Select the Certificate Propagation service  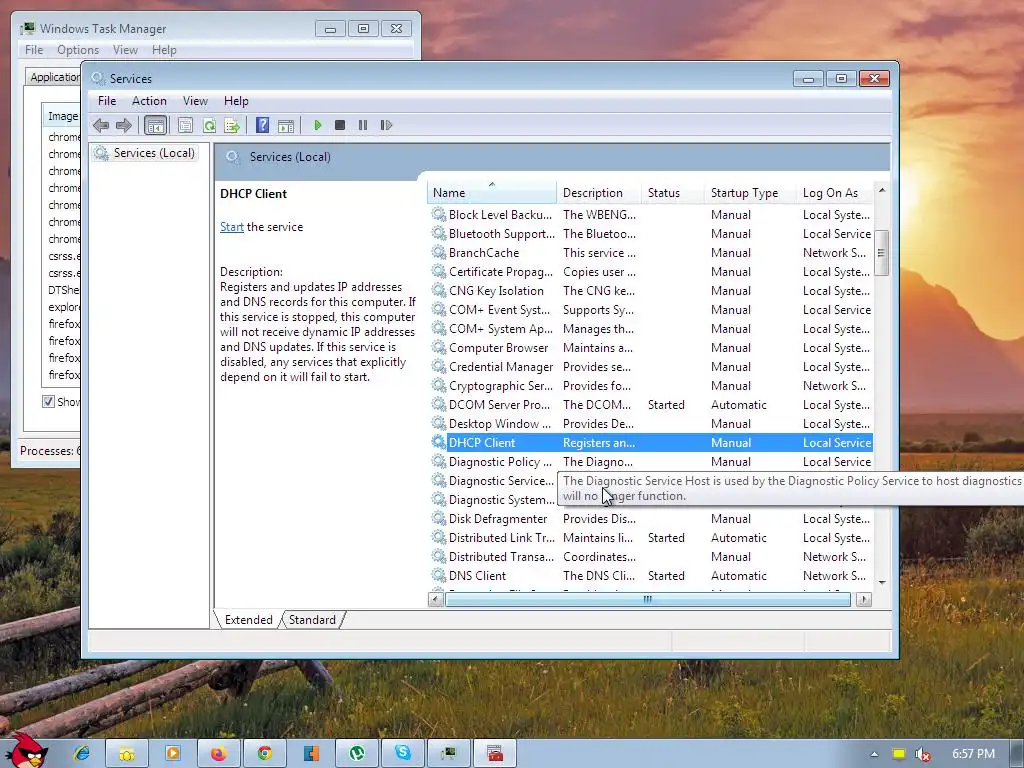point(651,272)
